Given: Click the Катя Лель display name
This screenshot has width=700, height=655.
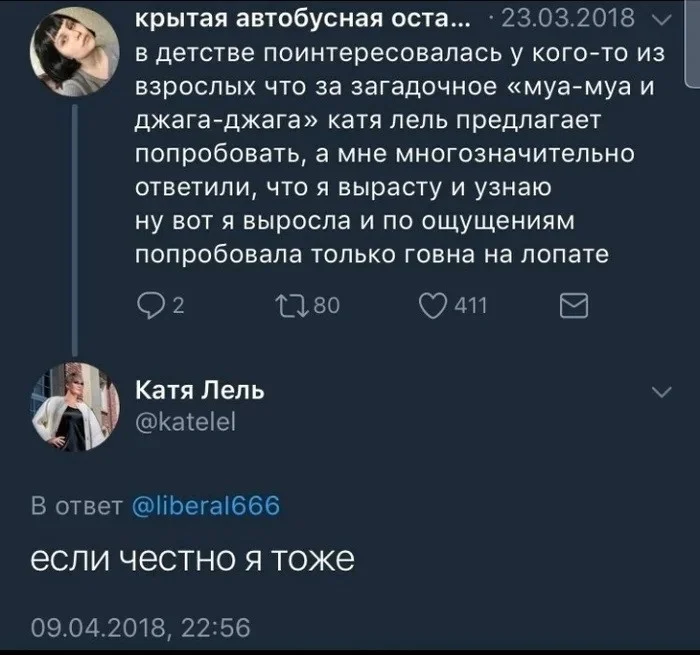Looking at the screenshot, I should point(199,389).
